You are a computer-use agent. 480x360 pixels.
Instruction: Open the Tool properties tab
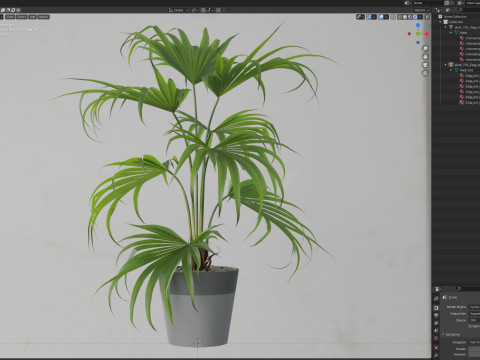pyautogui.click(x=436, y=298)
